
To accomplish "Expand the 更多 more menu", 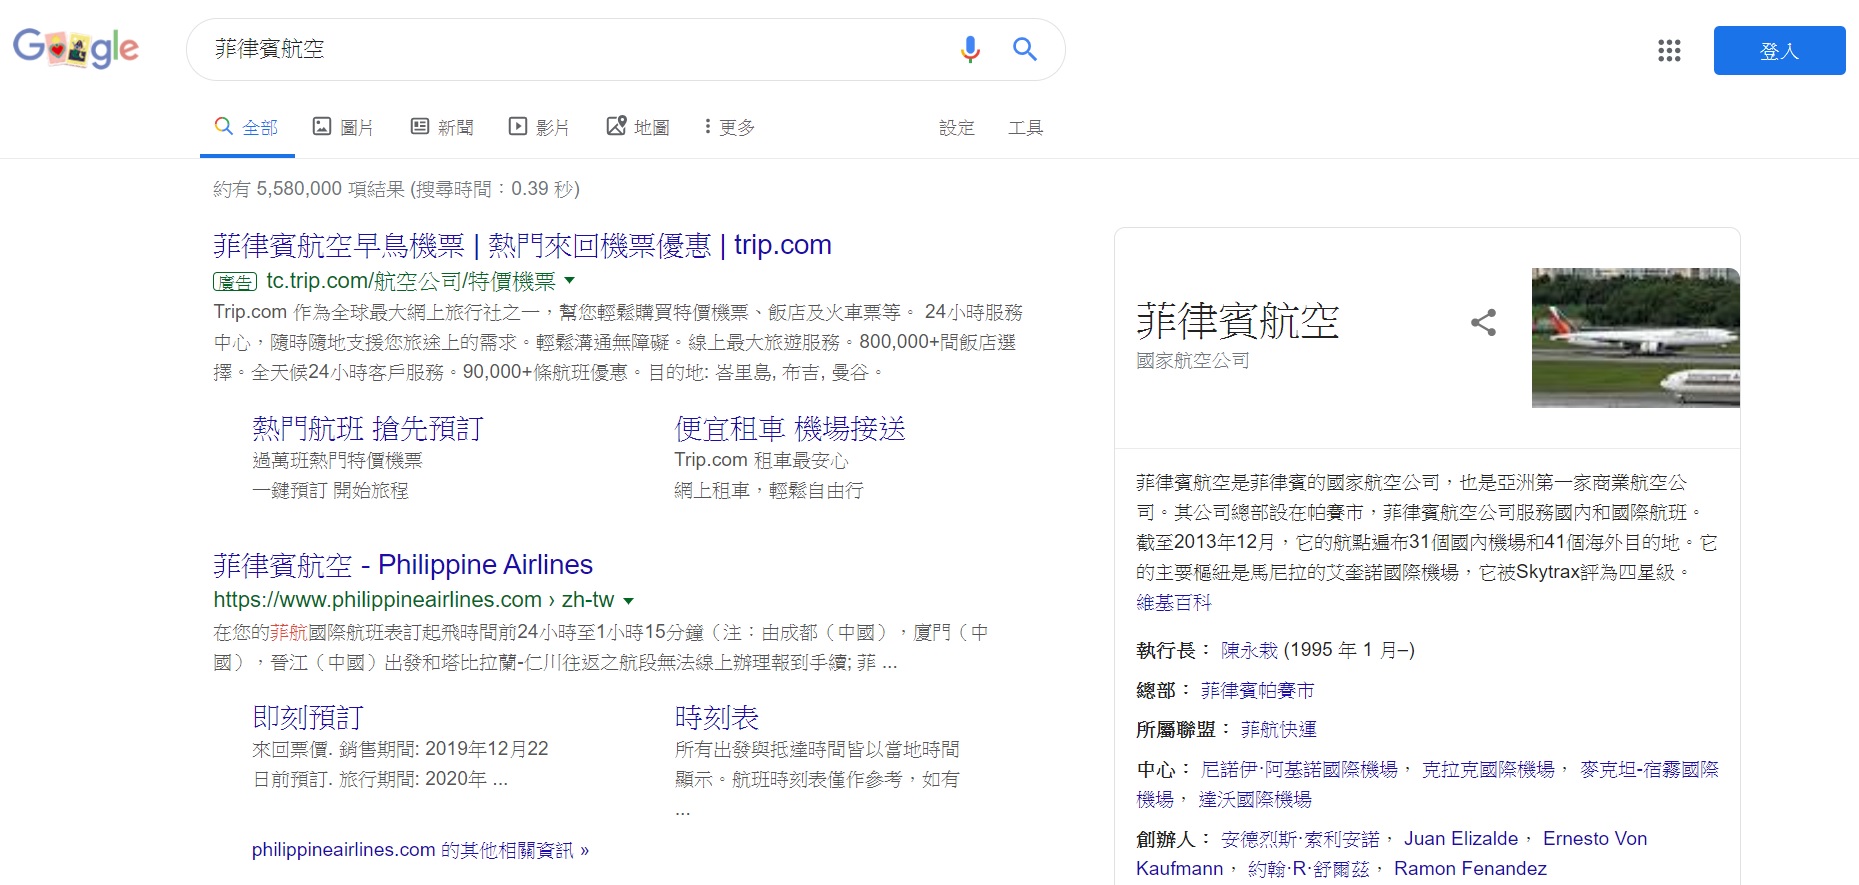I will (x=729, y=127).
